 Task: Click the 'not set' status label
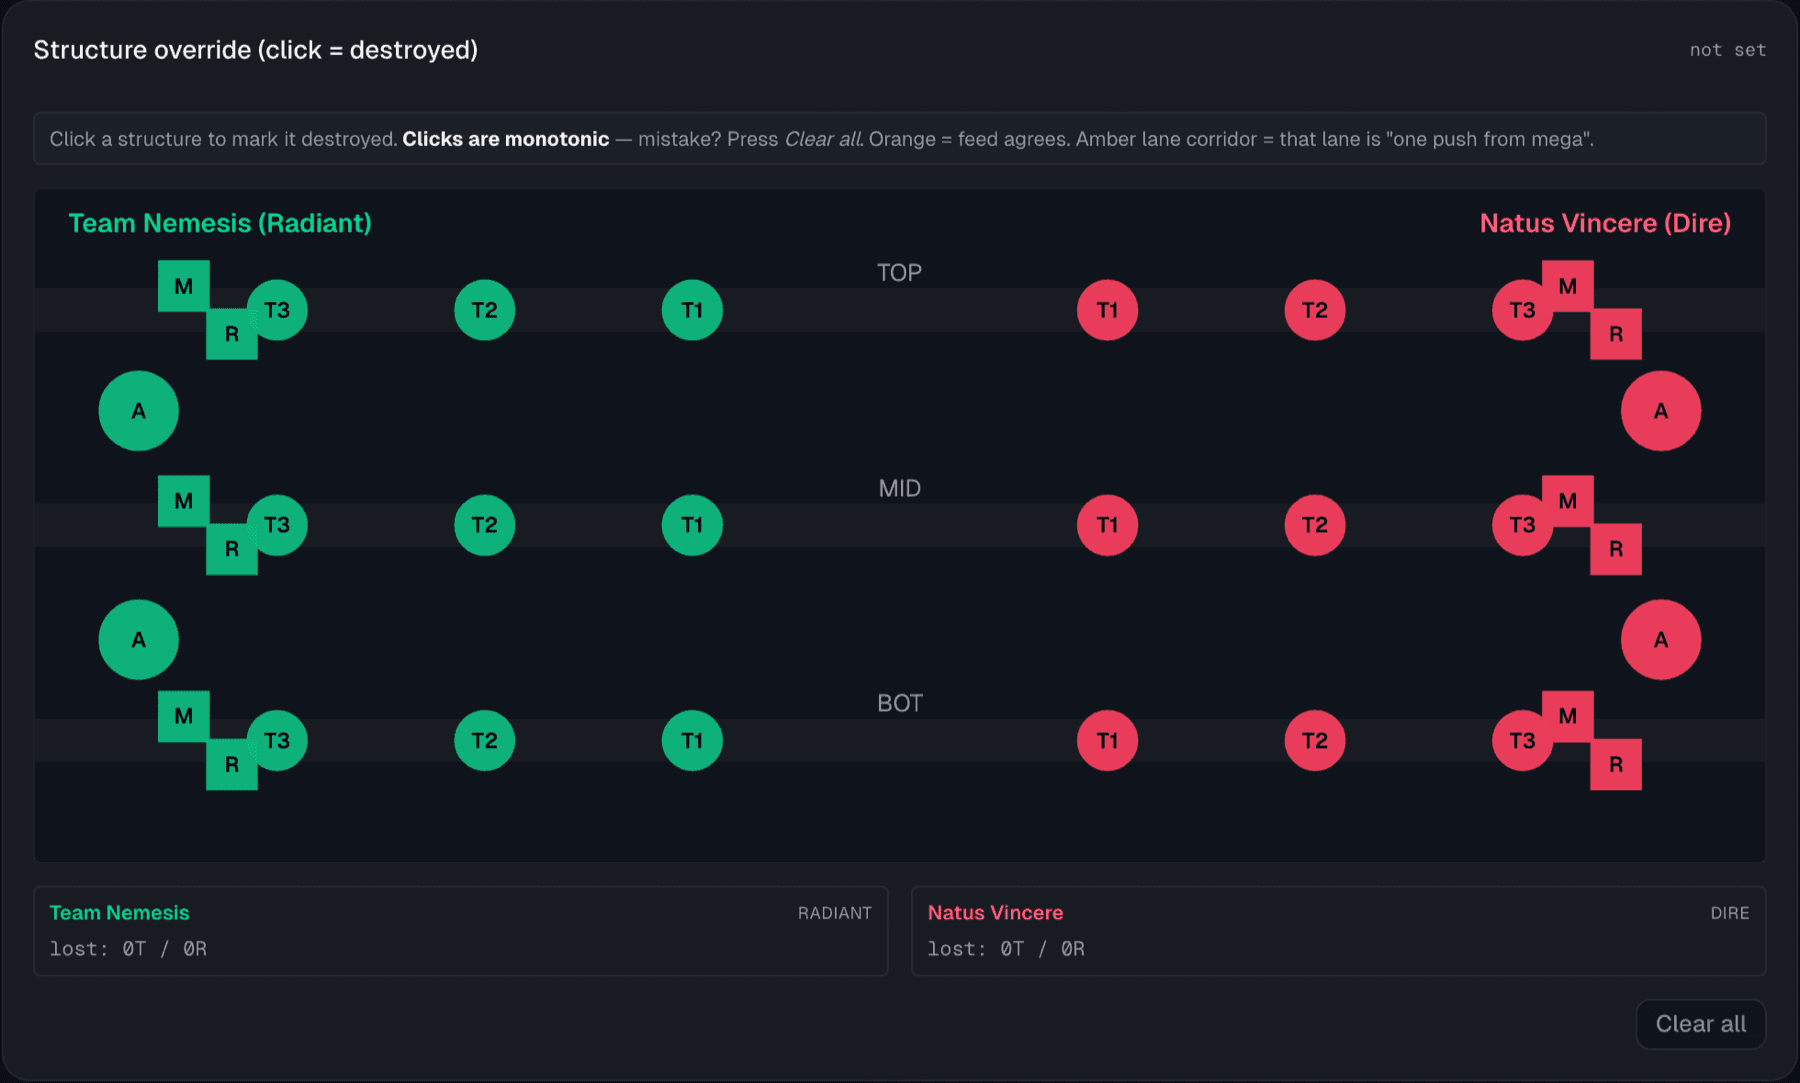click(1727, 50)
